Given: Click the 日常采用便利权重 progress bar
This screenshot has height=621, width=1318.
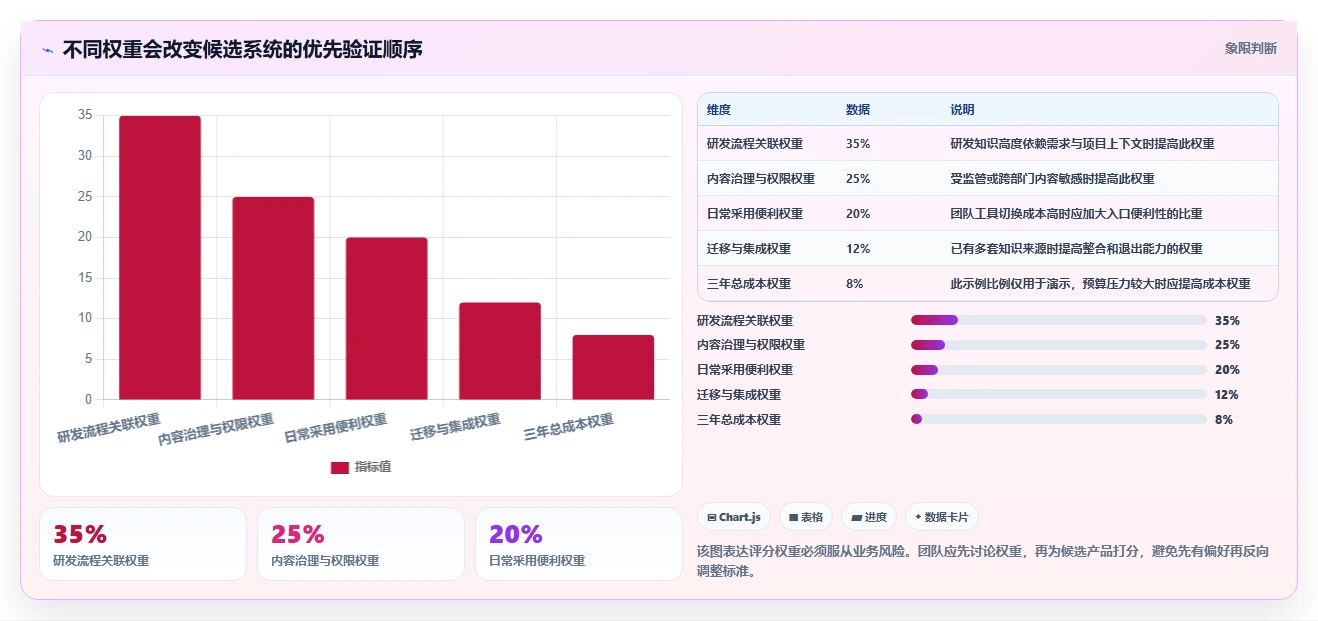Looking at the screenshot, I should (1058, 370).
